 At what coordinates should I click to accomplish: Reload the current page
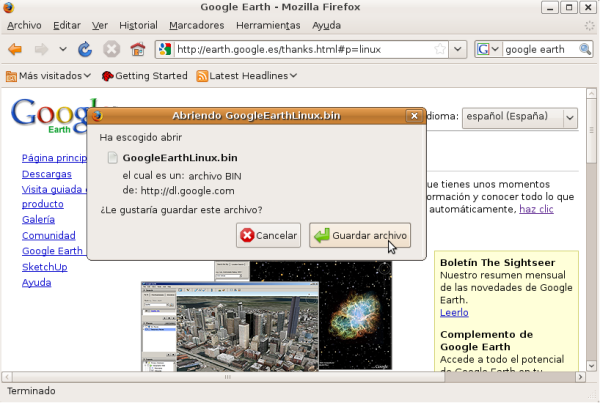(x=85, y=49)
